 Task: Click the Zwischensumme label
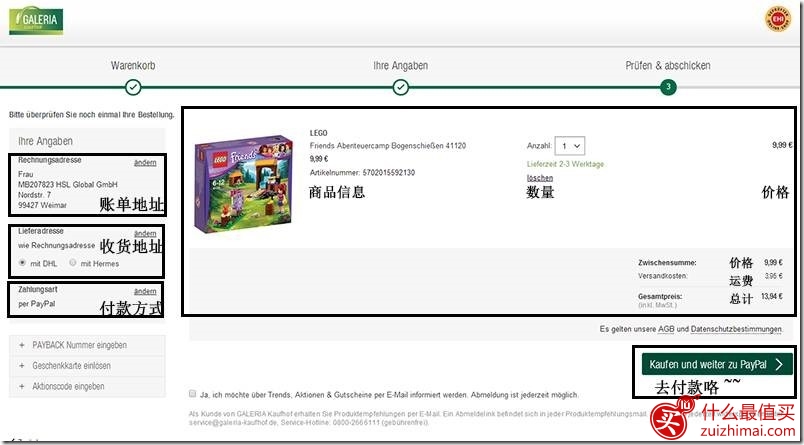[x=667, y=262]
